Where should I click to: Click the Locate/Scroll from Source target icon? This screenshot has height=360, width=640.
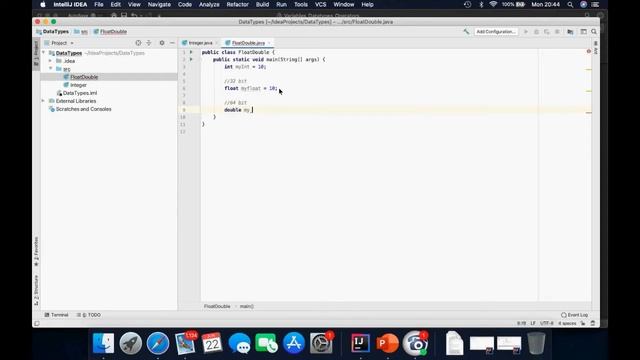[138, 43]
